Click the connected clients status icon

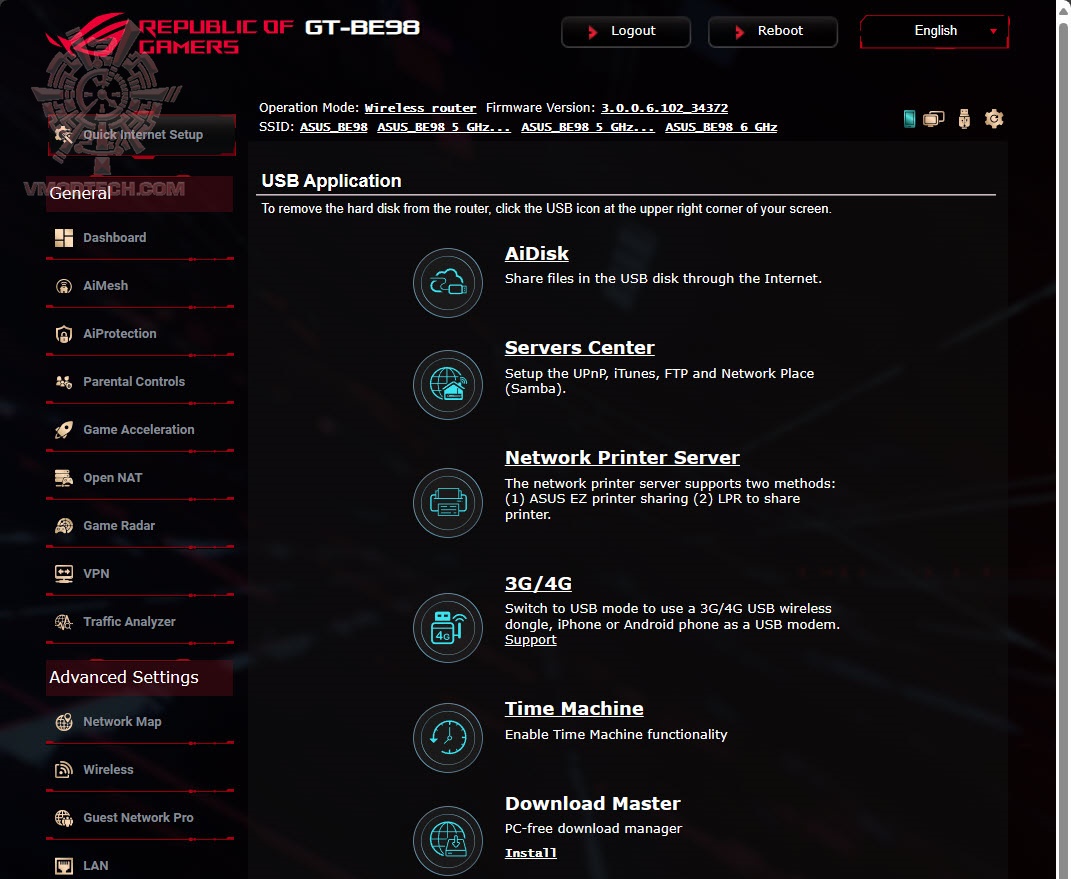coord(934,119)
